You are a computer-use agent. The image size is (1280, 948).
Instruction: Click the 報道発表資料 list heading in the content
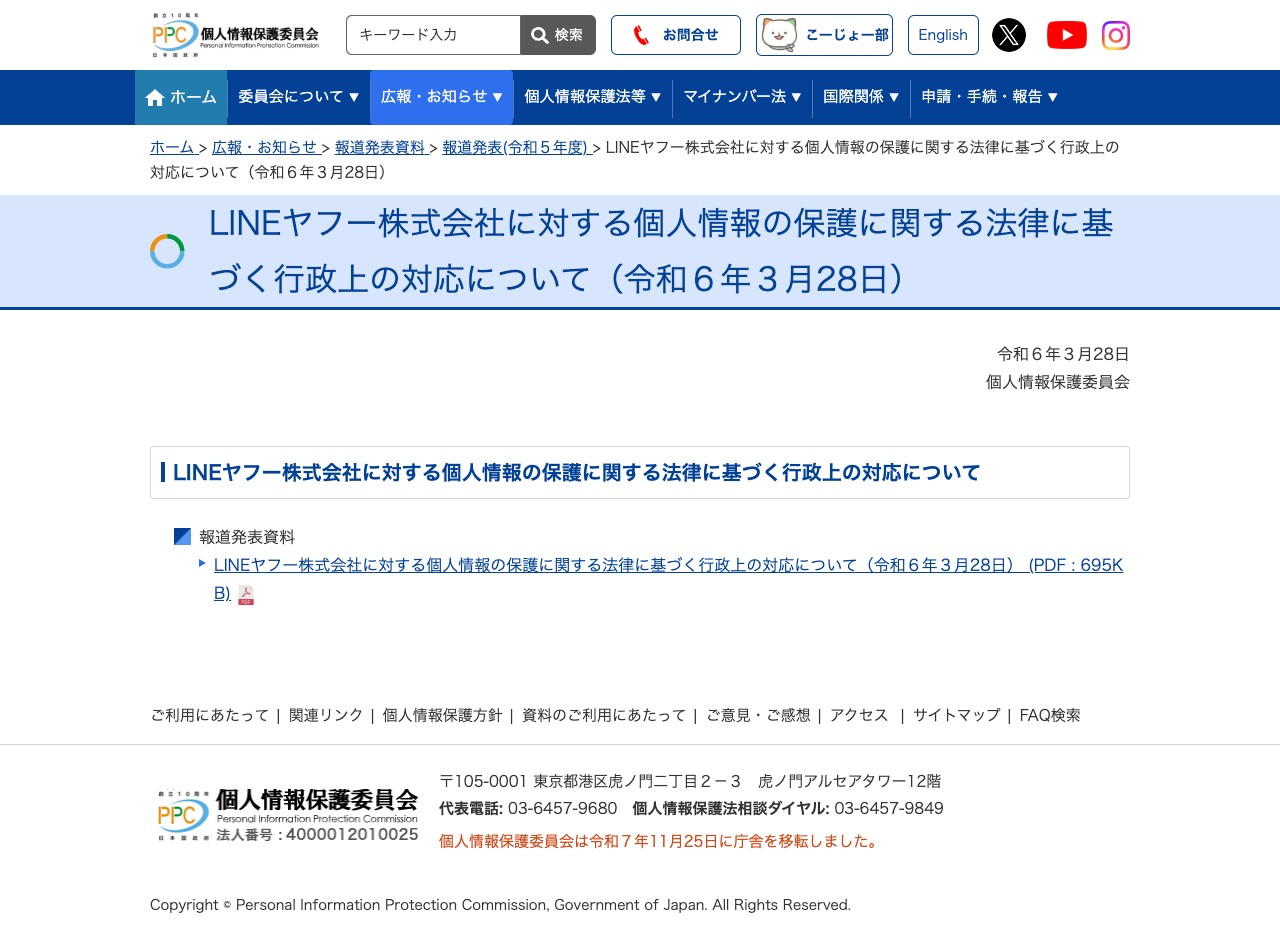click(x=247, y=537)
